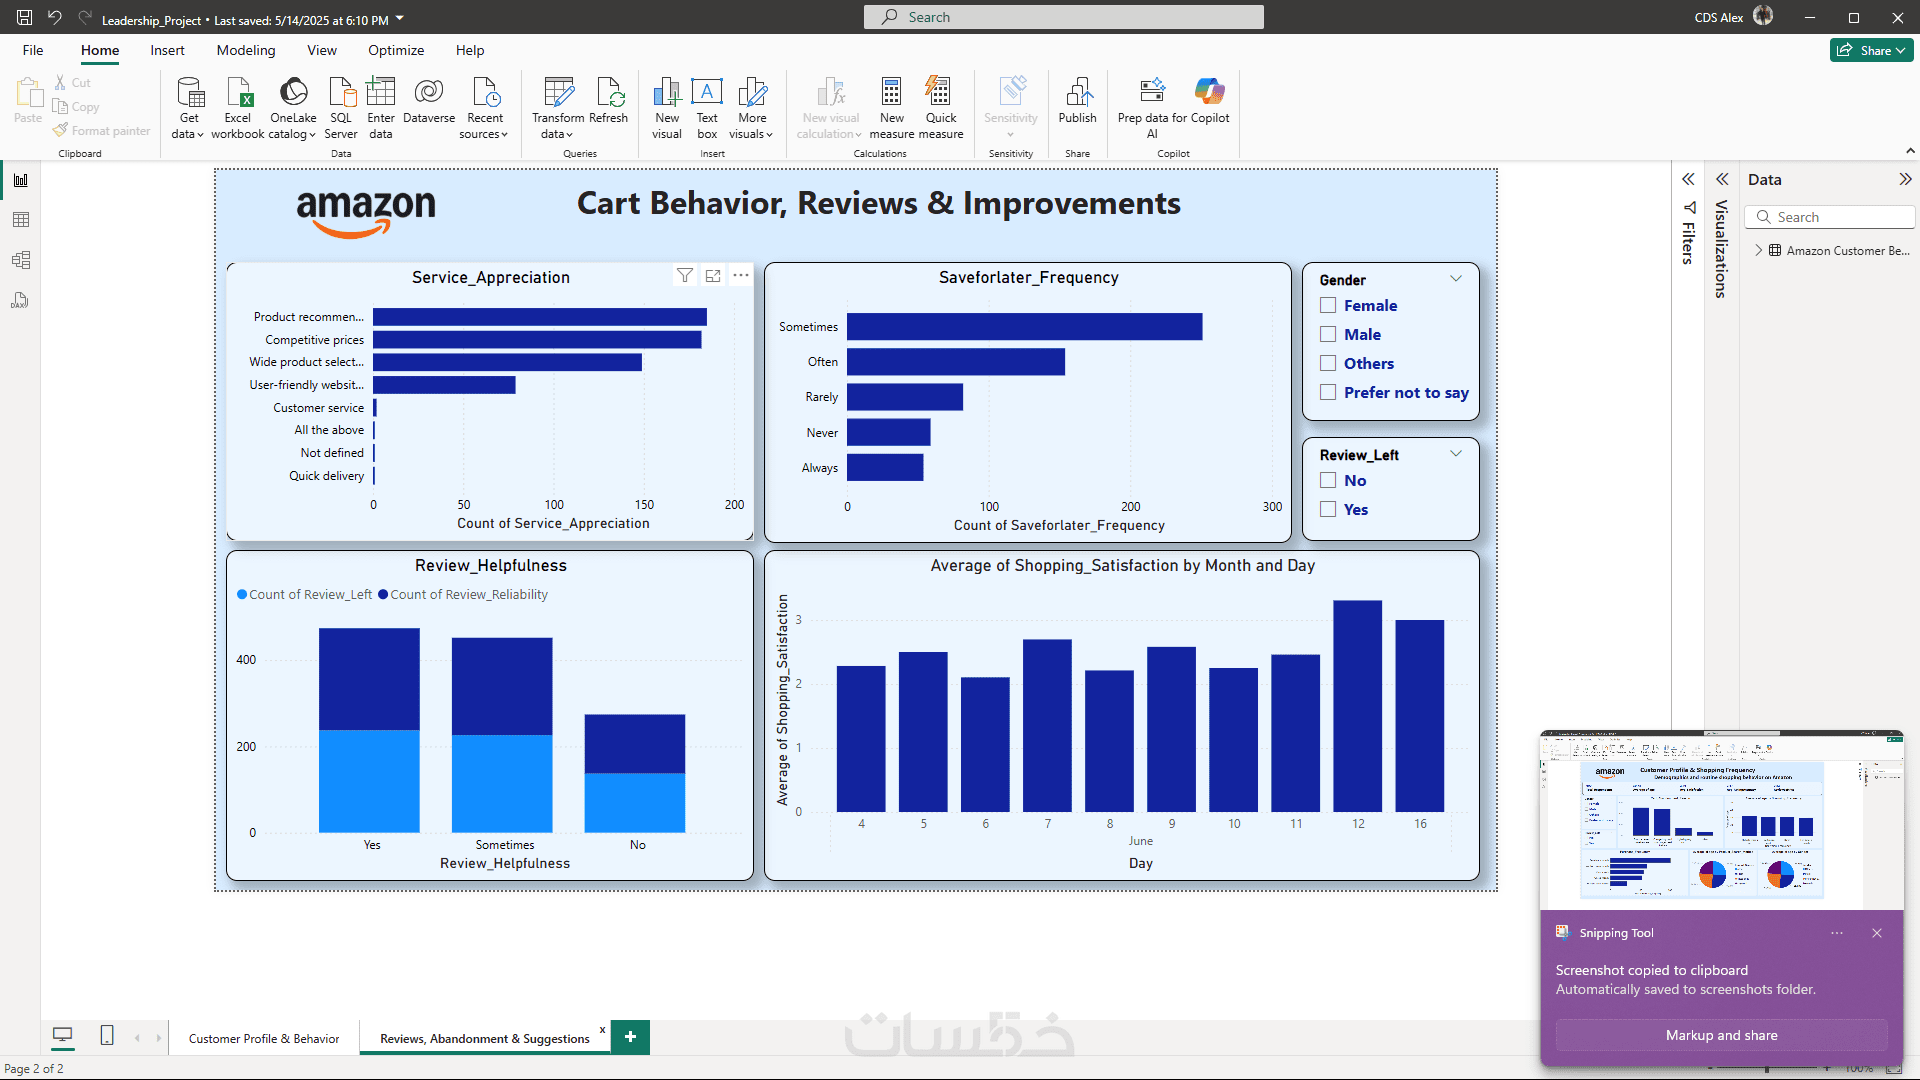Expand the Amazon Customer Be... table
This screenshot has width=1920, height=1080.
[x=1758, y=251]
